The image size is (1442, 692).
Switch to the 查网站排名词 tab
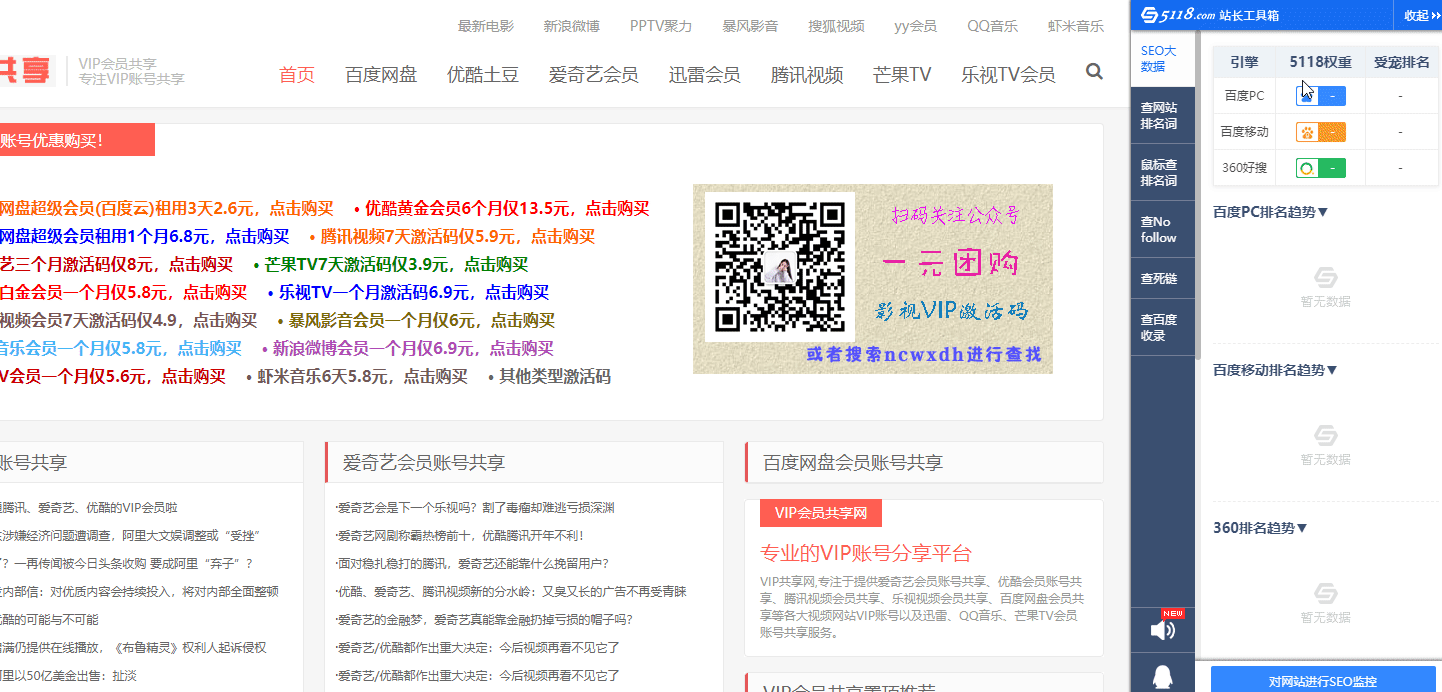pos(1159,116)
